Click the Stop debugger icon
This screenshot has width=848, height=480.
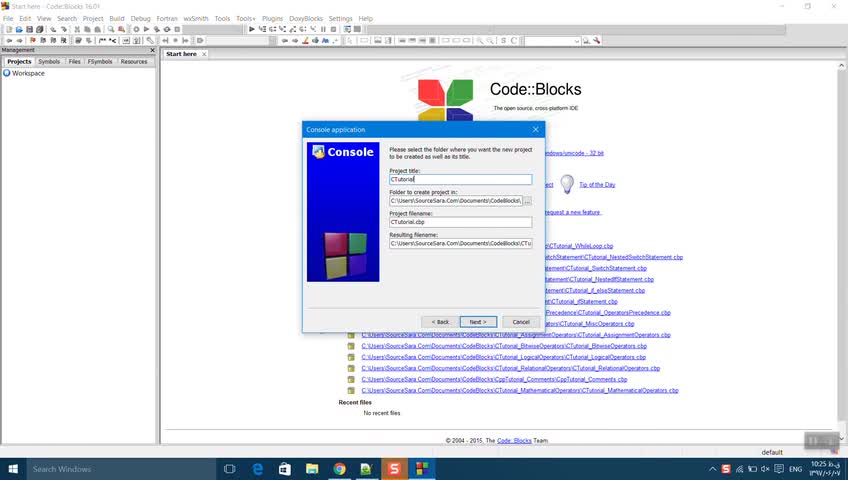334,29
